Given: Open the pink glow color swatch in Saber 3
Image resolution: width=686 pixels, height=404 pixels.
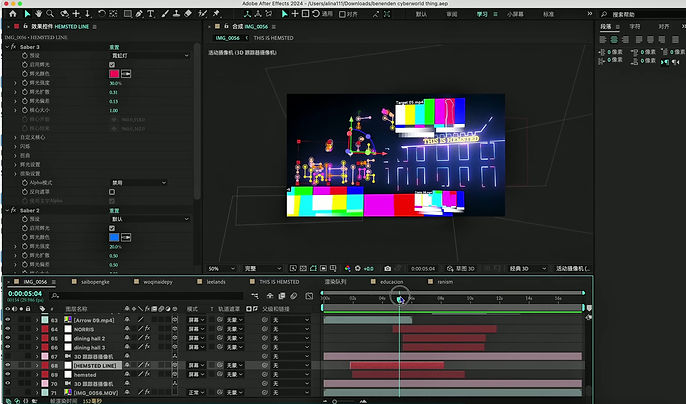Looking at the screenshot, I should click(114, 73).
